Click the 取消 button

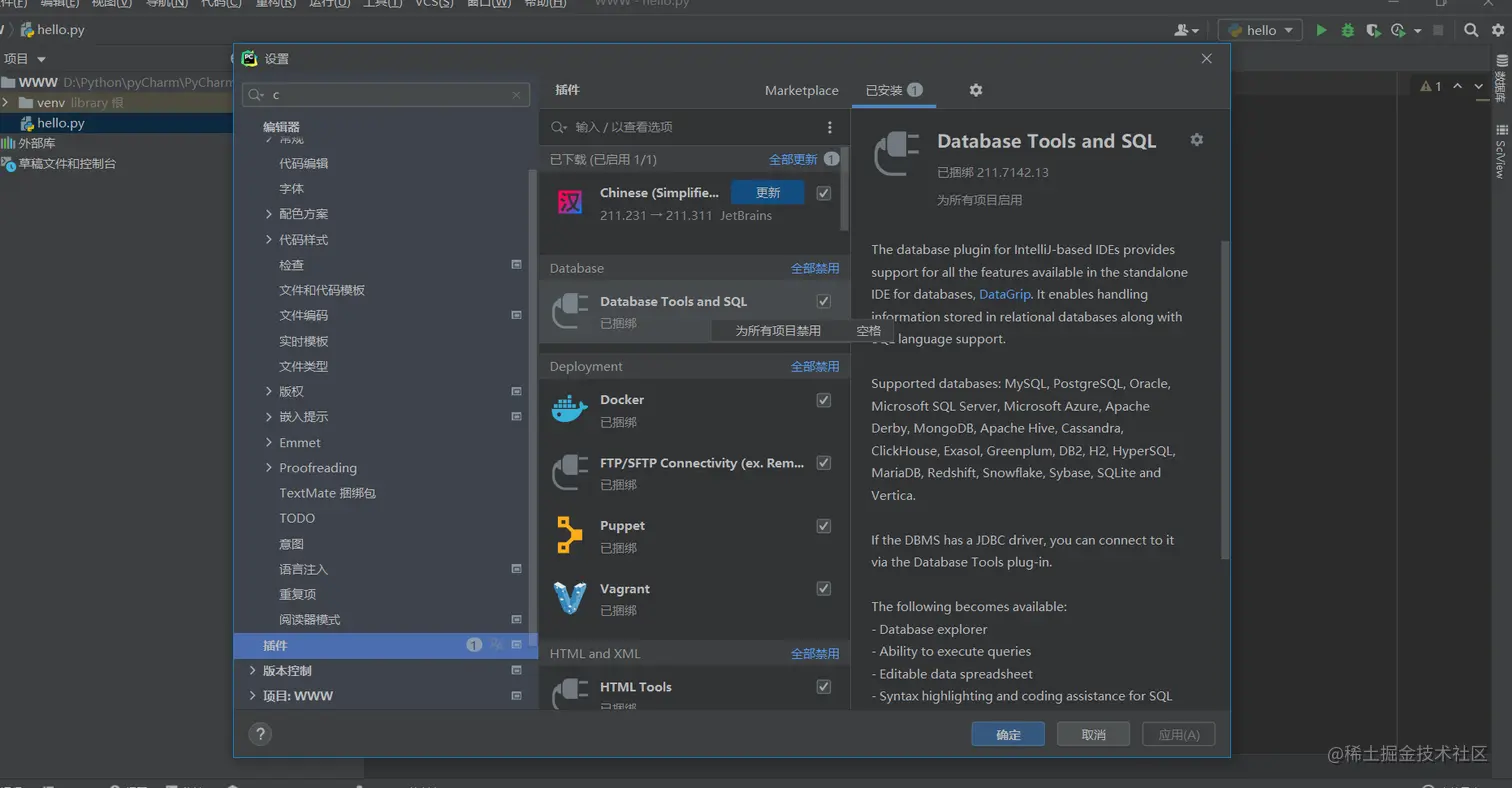click(1093, 735)
